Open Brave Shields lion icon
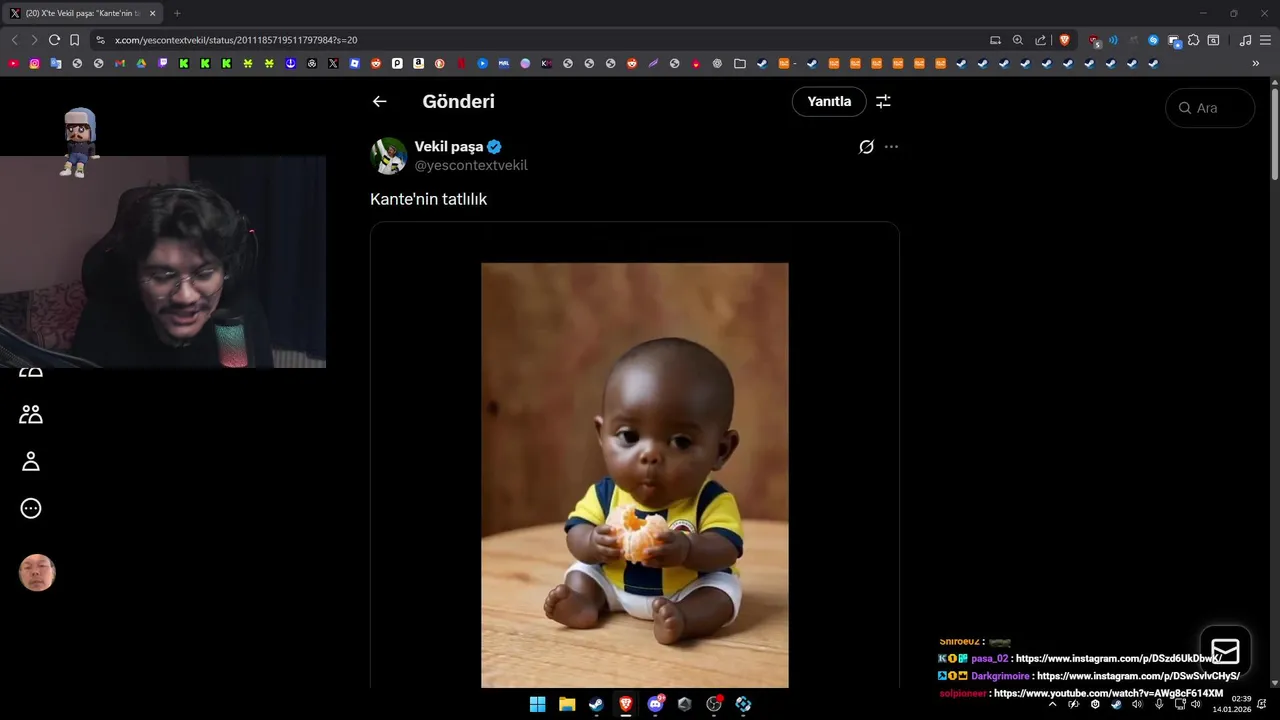 [x=1064, y=40]
